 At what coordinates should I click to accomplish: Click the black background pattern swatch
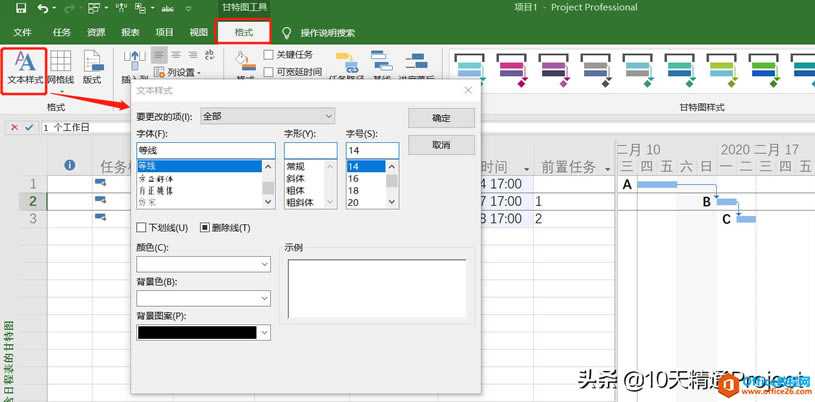(197, 333)
